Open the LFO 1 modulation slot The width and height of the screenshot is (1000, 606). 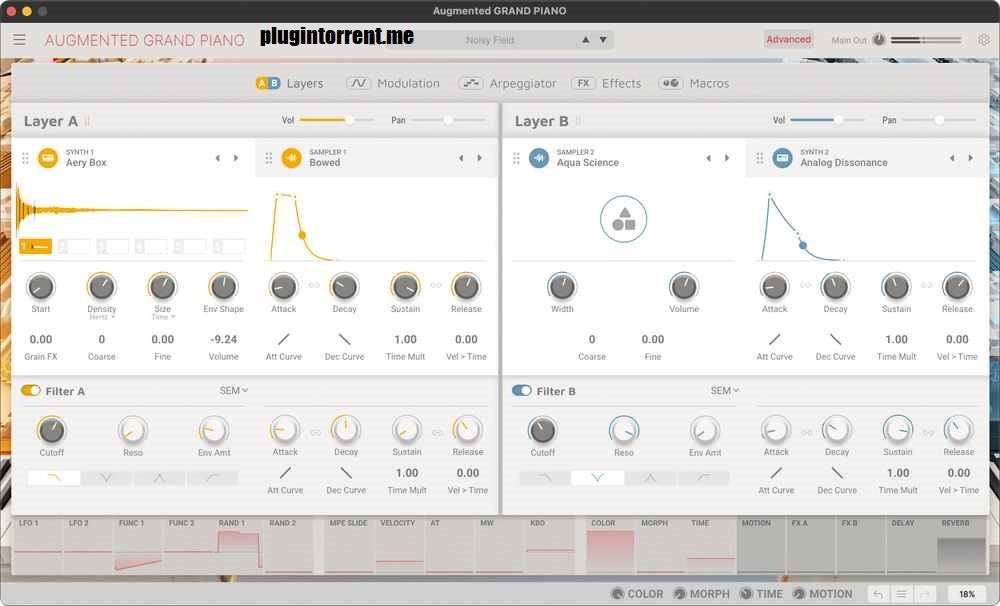[38, 545]
